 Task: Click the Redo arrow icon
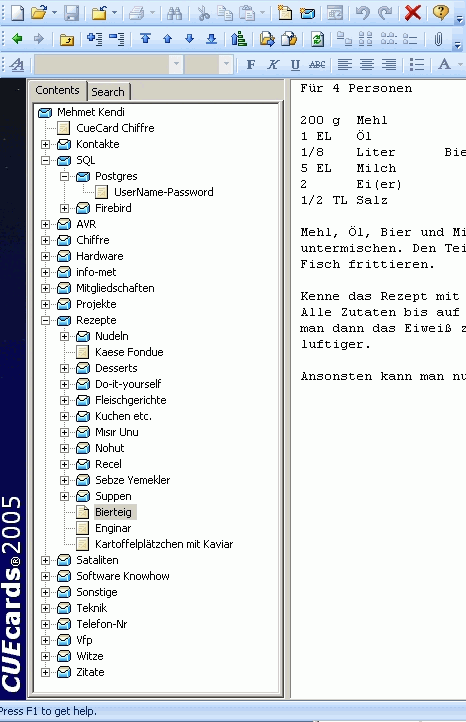385,12
